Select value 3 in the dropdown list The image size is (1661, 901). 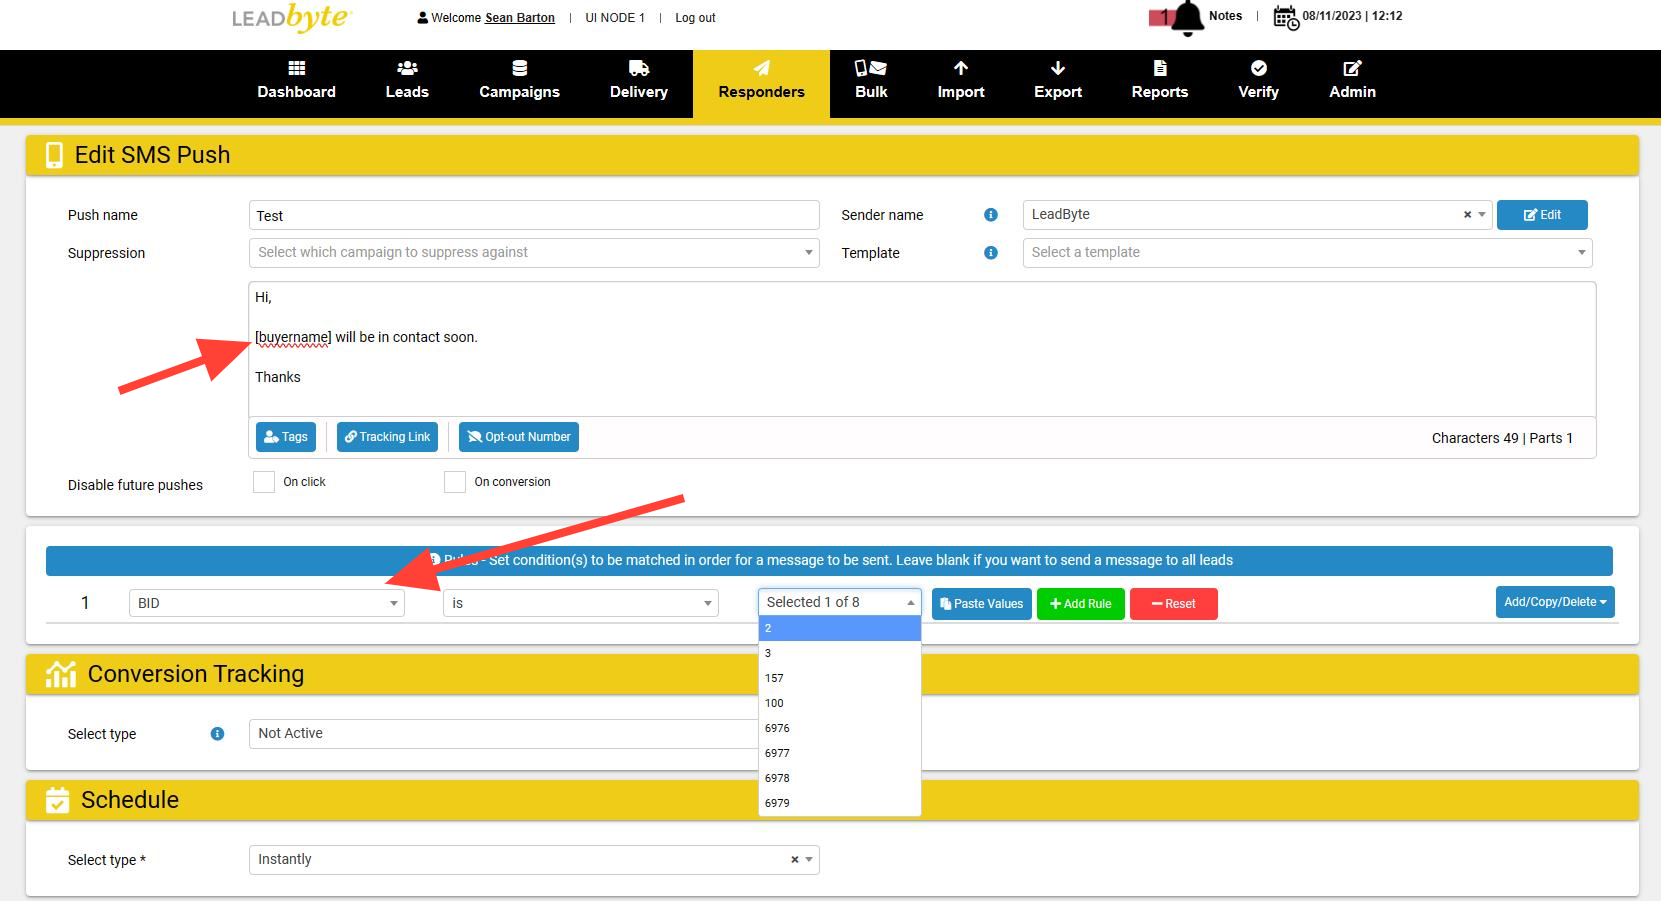(x=840, y=653)
